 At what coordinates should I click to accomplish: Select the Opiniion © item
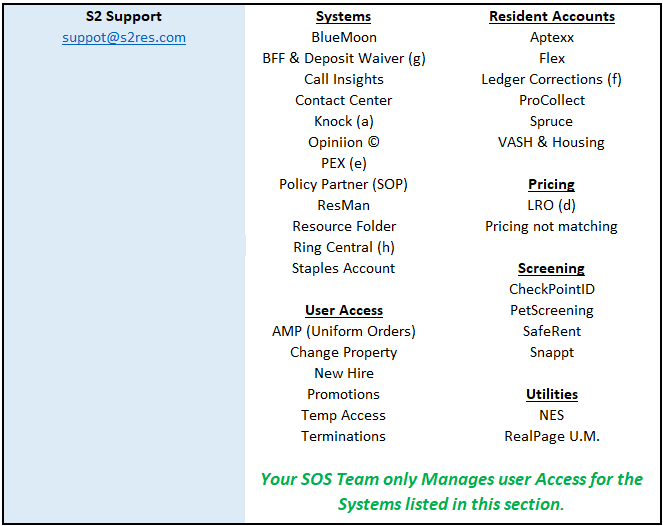point(344,142)
